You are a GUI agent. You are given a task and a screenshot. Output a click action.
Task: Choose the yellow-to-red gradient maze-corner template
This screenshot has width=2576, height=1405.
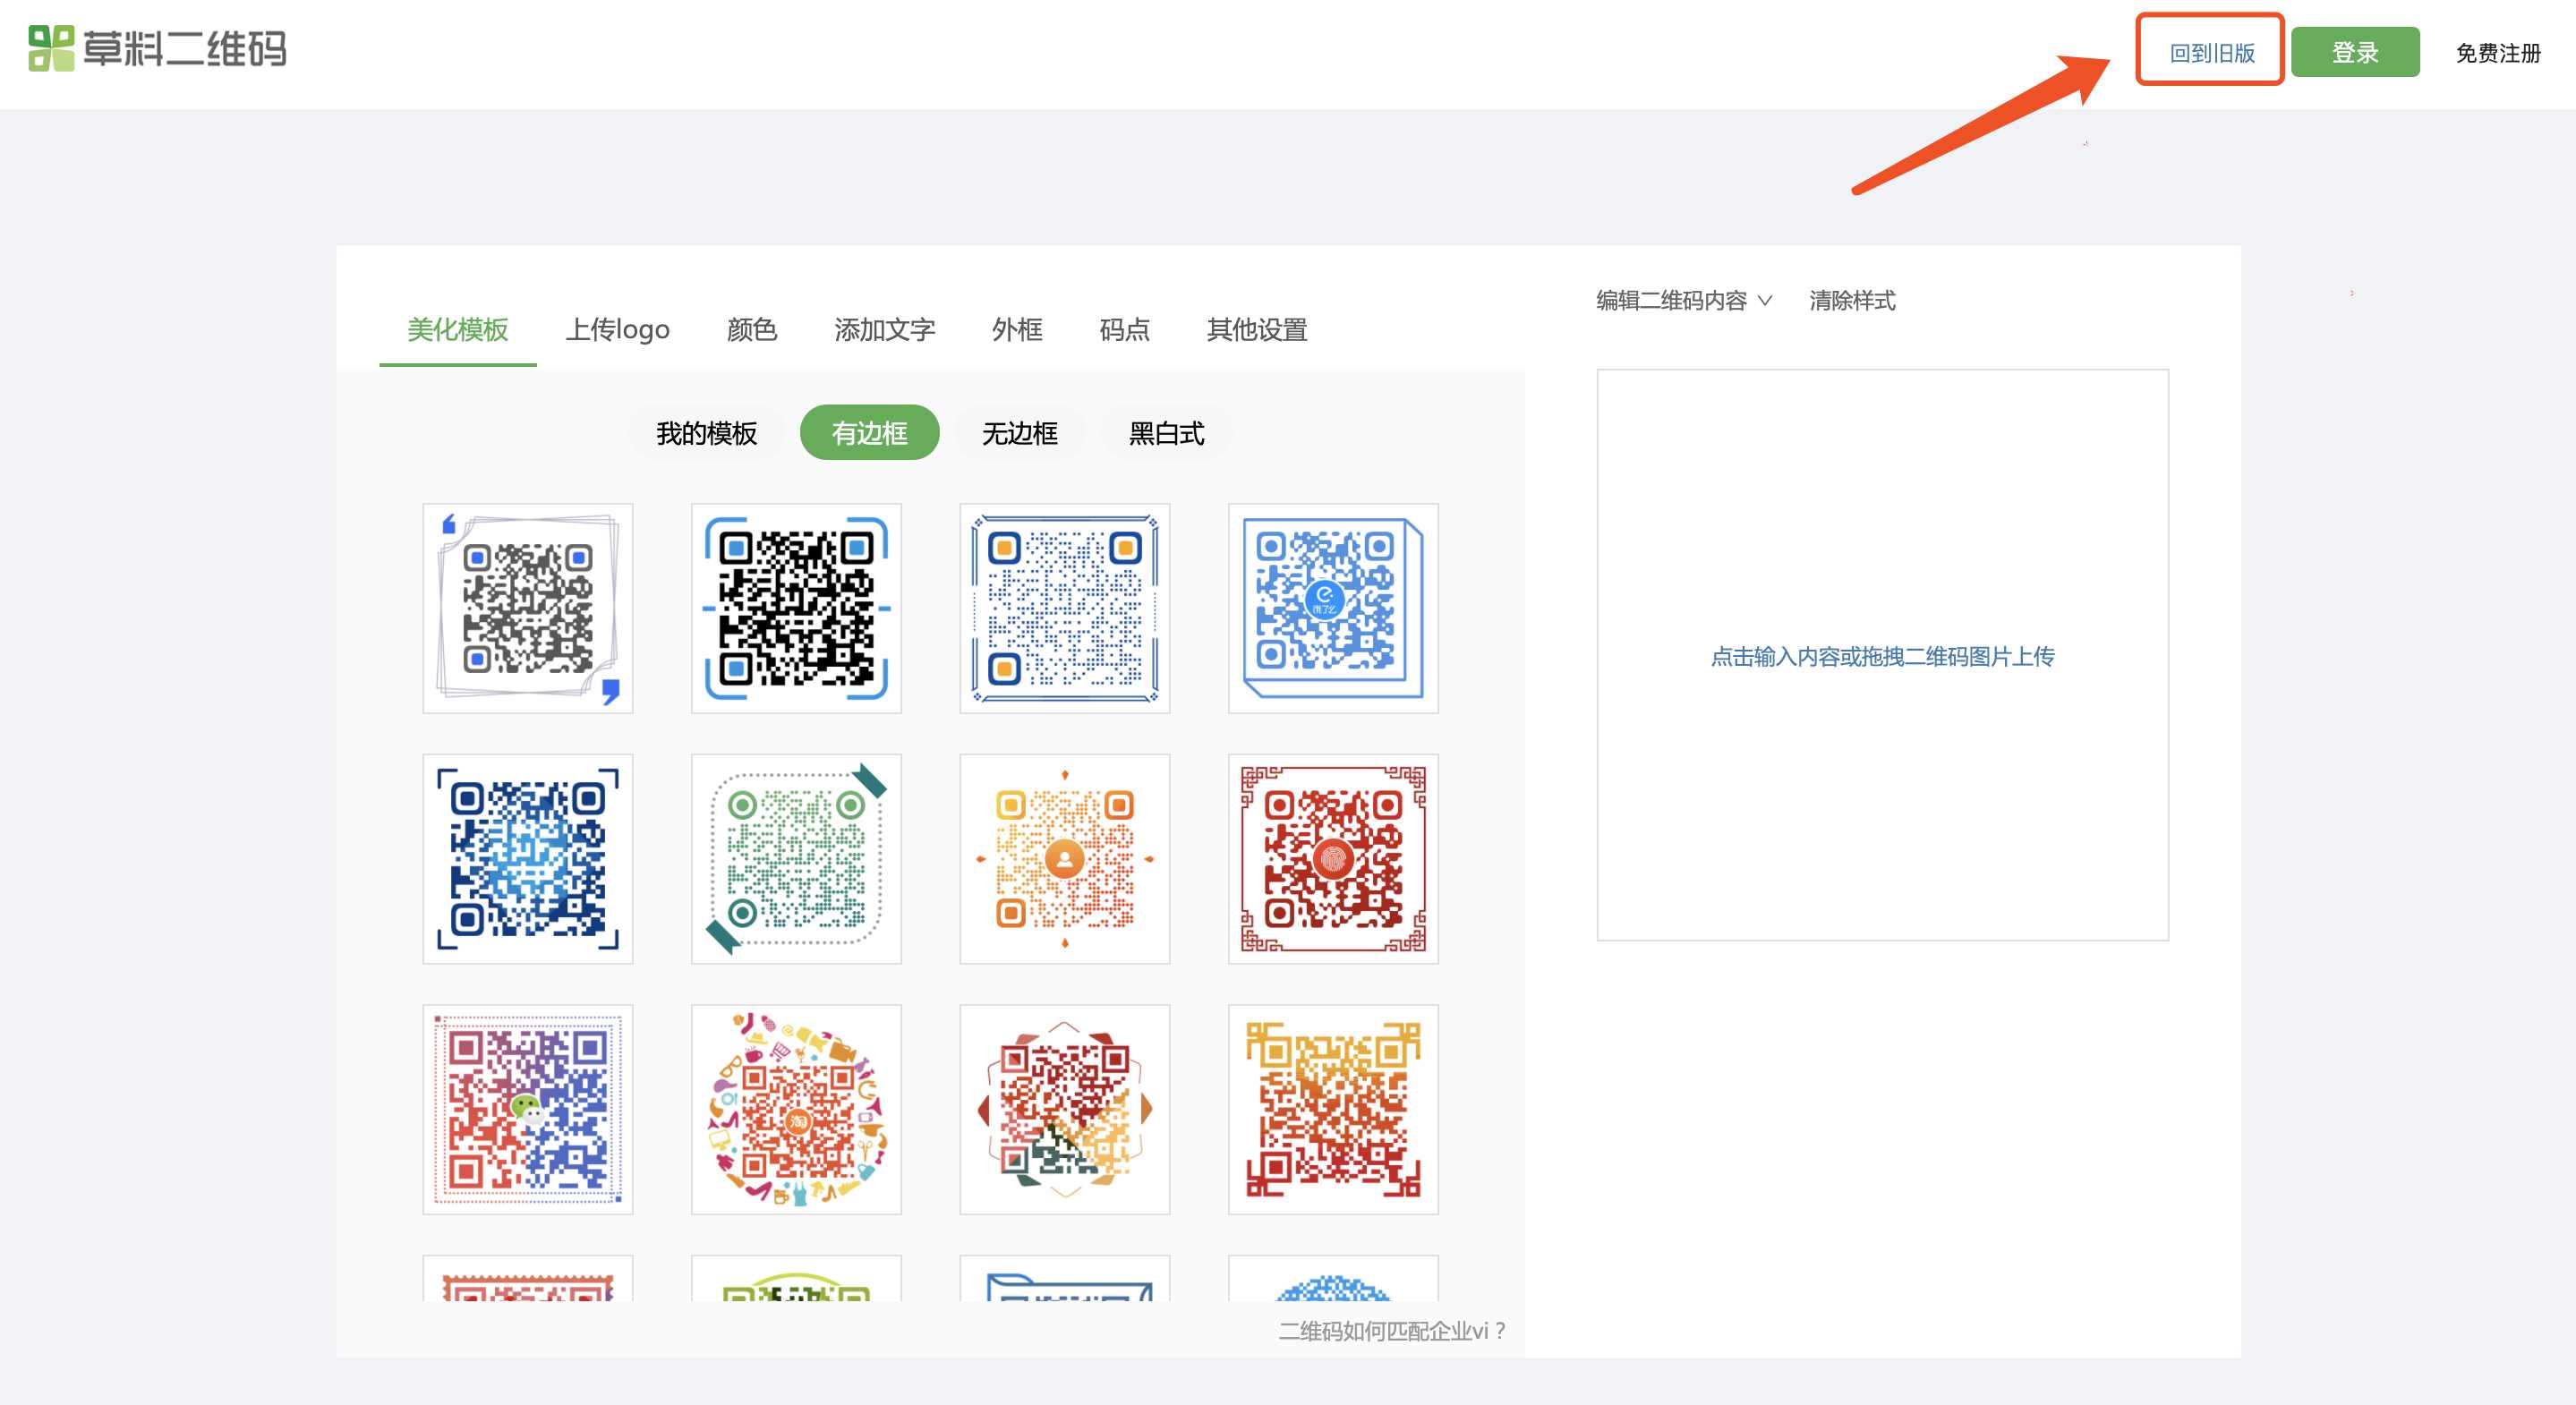click(1333, 1109)
